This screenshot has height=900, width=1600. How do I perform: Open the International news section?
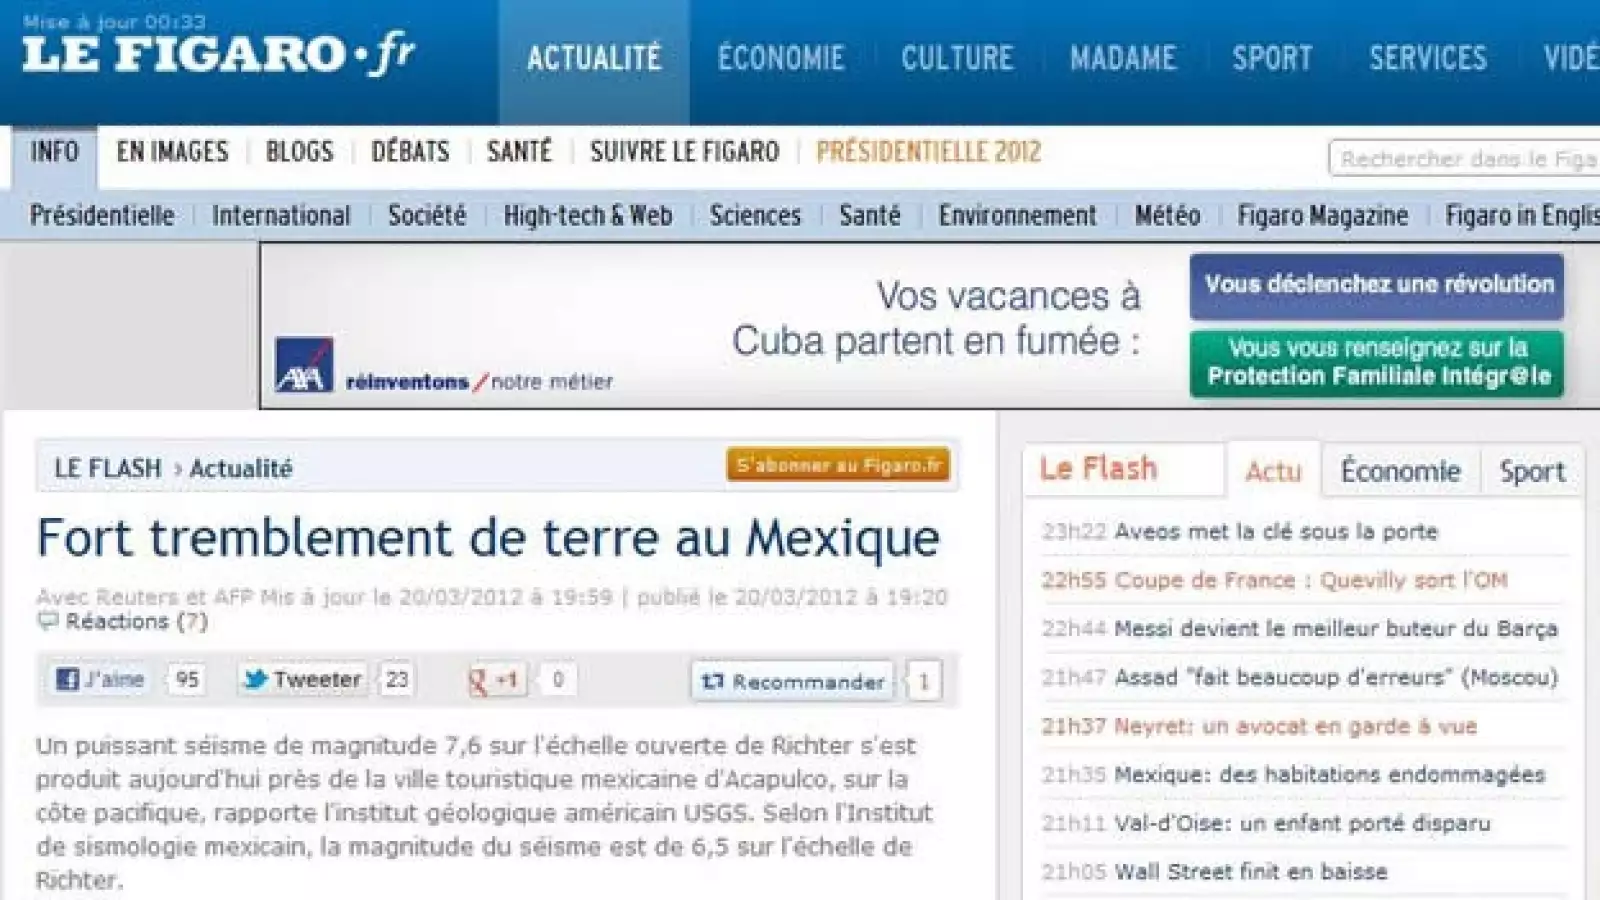pos(281,215)
